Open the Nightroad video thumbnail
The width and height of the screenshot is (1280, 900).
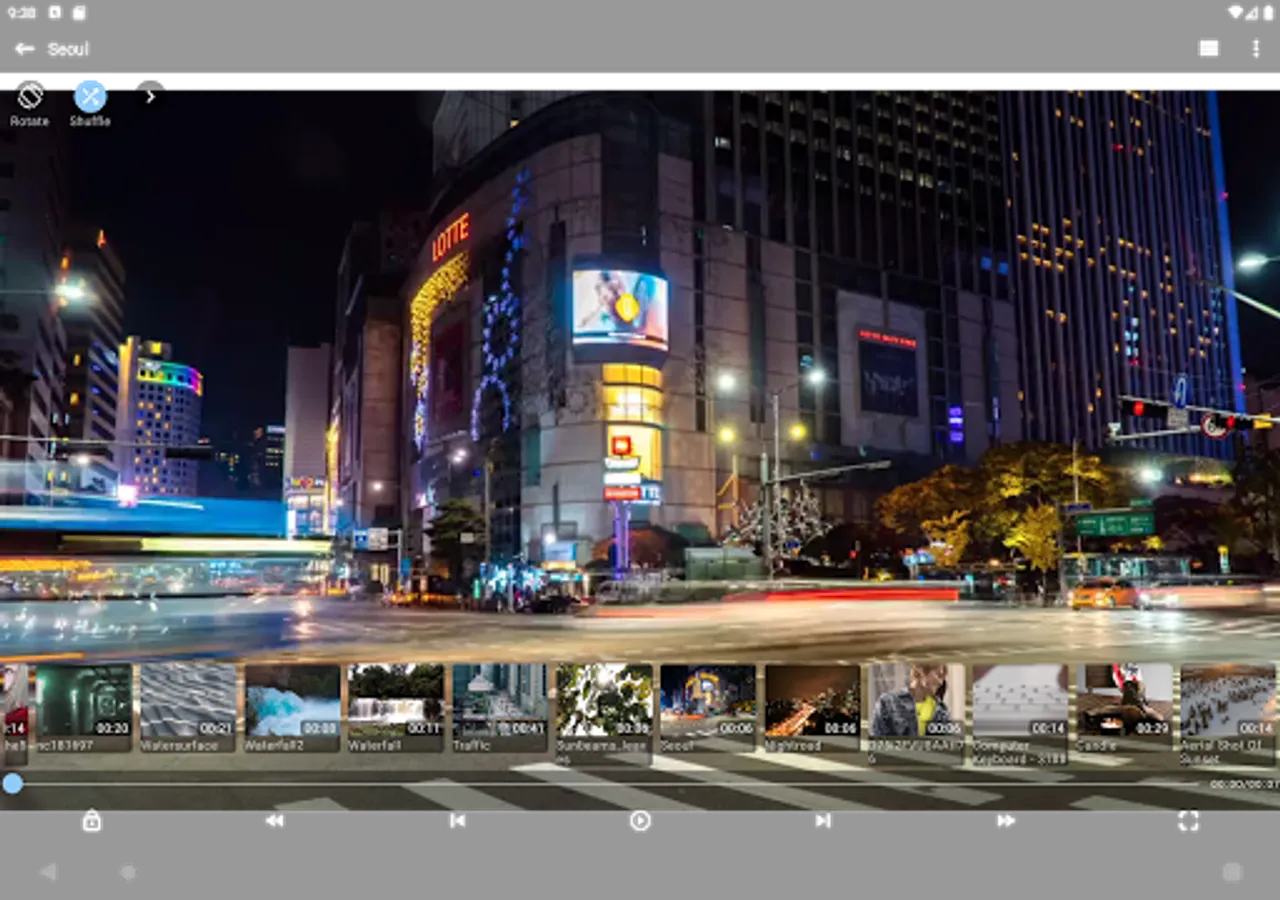812,707
